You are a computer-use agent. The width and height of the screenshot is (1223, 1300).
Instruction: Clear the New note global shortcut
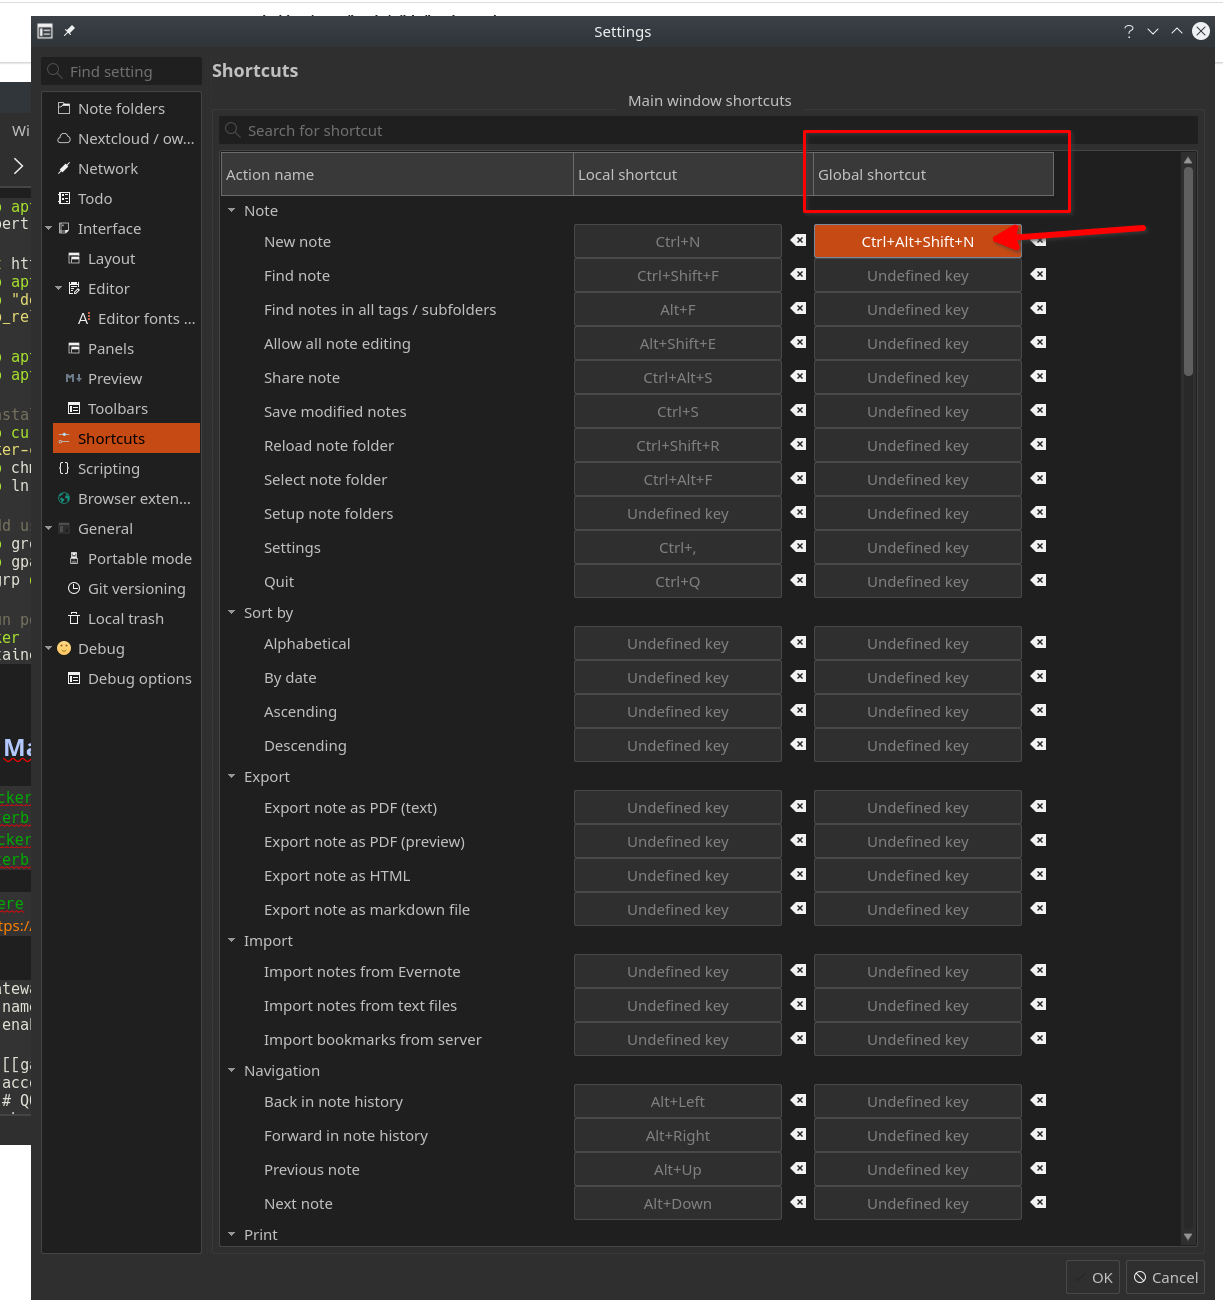(1038, 241)
